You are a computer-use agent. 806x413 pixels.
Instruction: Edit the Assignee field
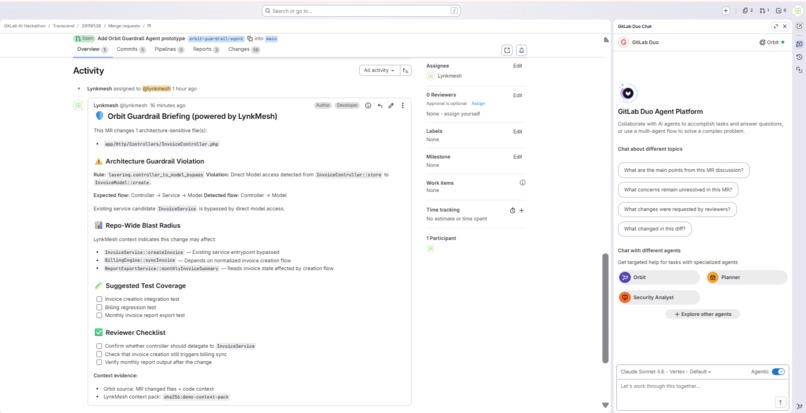(518, 66)
